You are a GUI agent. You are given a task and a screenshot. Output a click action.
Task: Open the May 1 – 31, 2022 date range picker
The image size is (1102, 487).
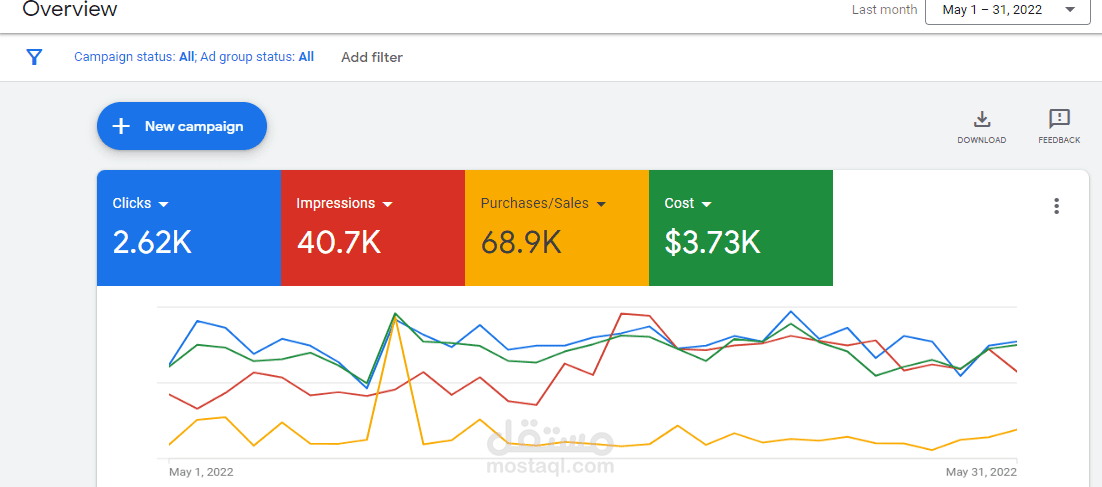[1007, 10]
